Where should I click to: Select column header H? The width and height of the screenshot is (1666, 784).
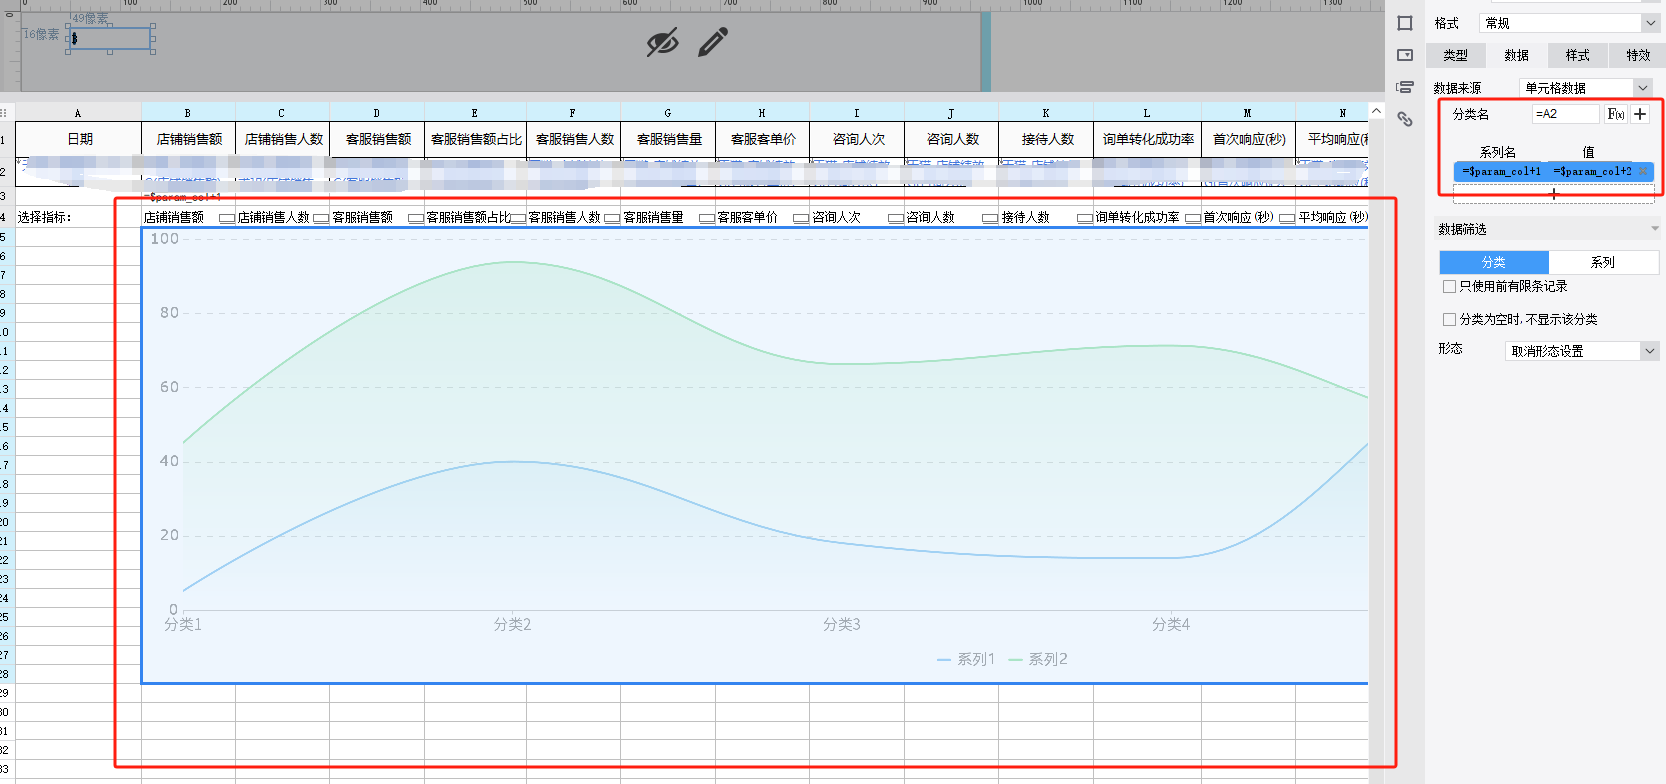point(762,113)
